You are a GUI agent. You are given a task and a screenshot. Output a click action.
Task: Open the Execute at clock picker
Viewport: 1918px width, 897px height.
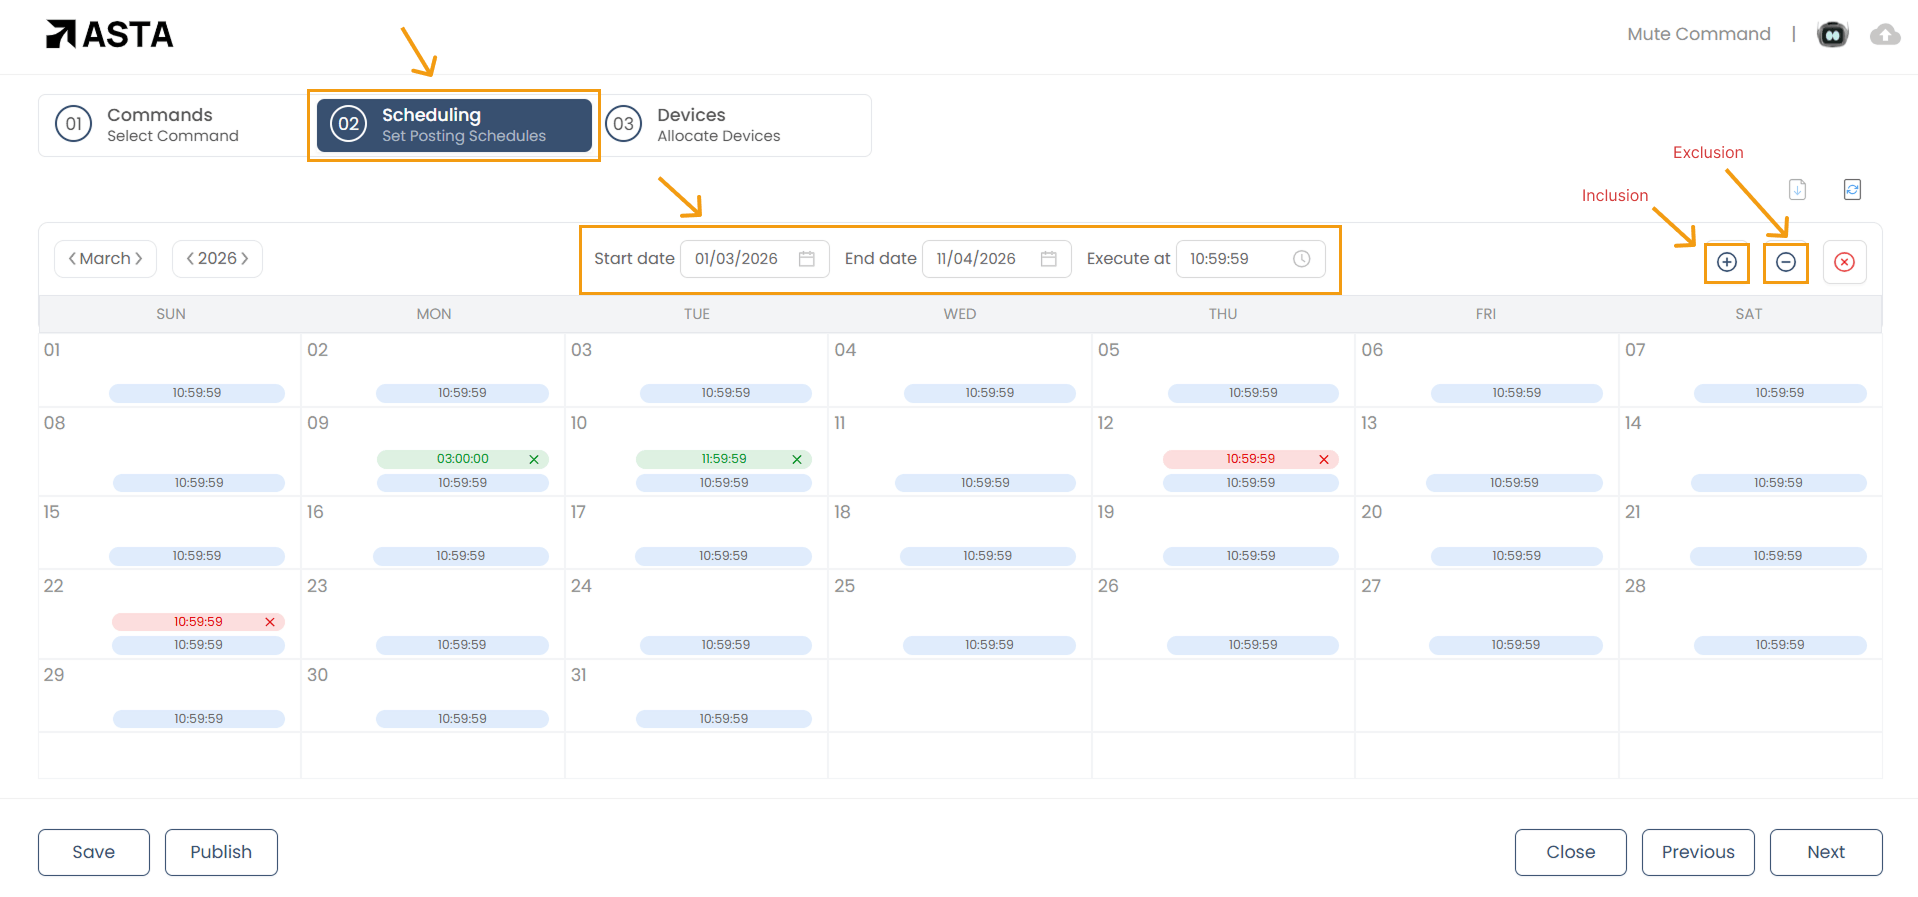click(x=1301, y=259)
